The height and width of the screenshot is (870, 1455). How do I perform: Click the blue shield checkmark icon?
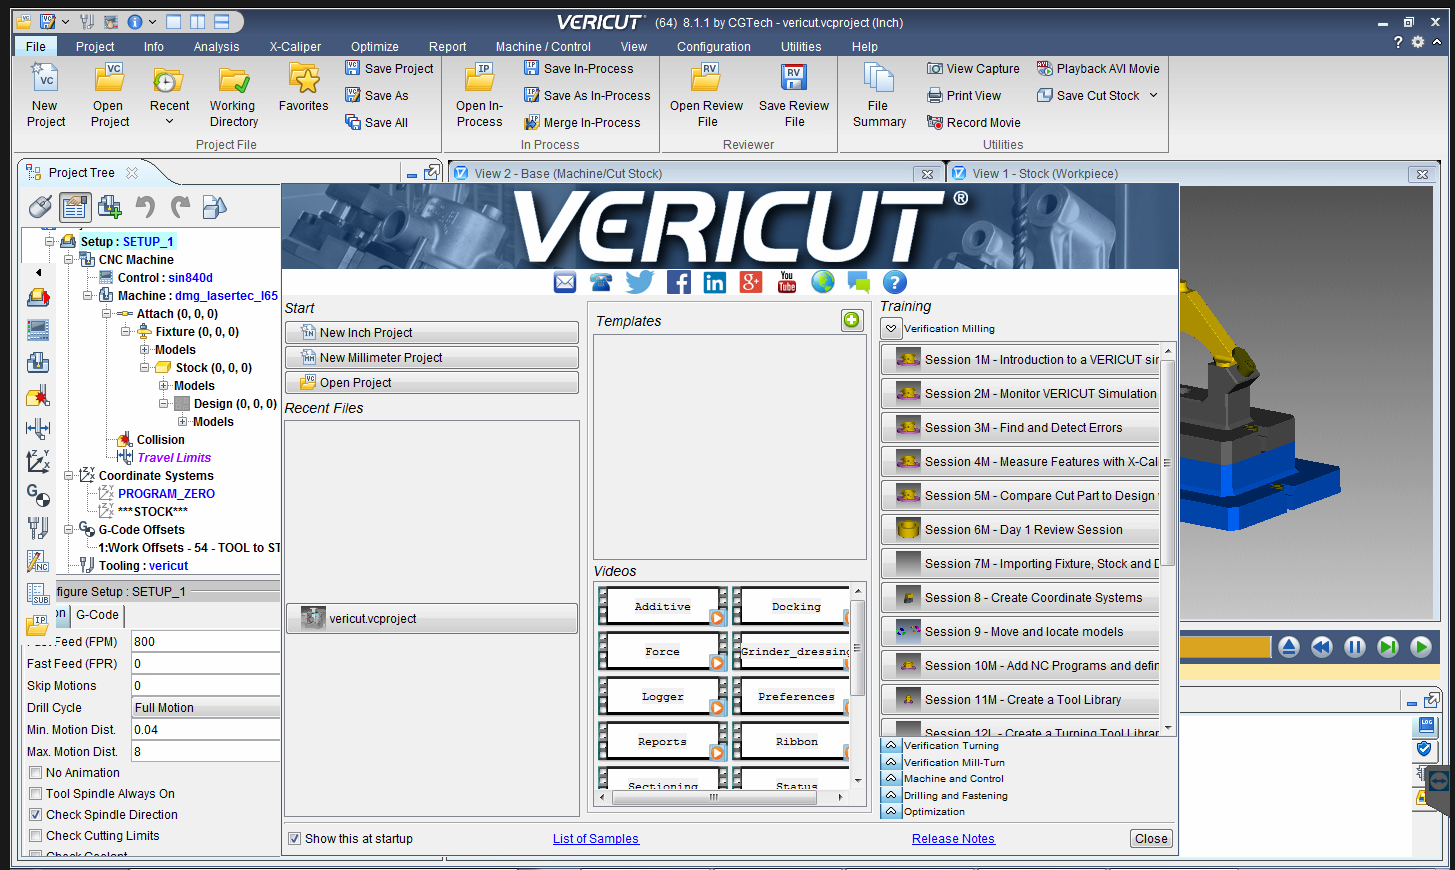1425,749
